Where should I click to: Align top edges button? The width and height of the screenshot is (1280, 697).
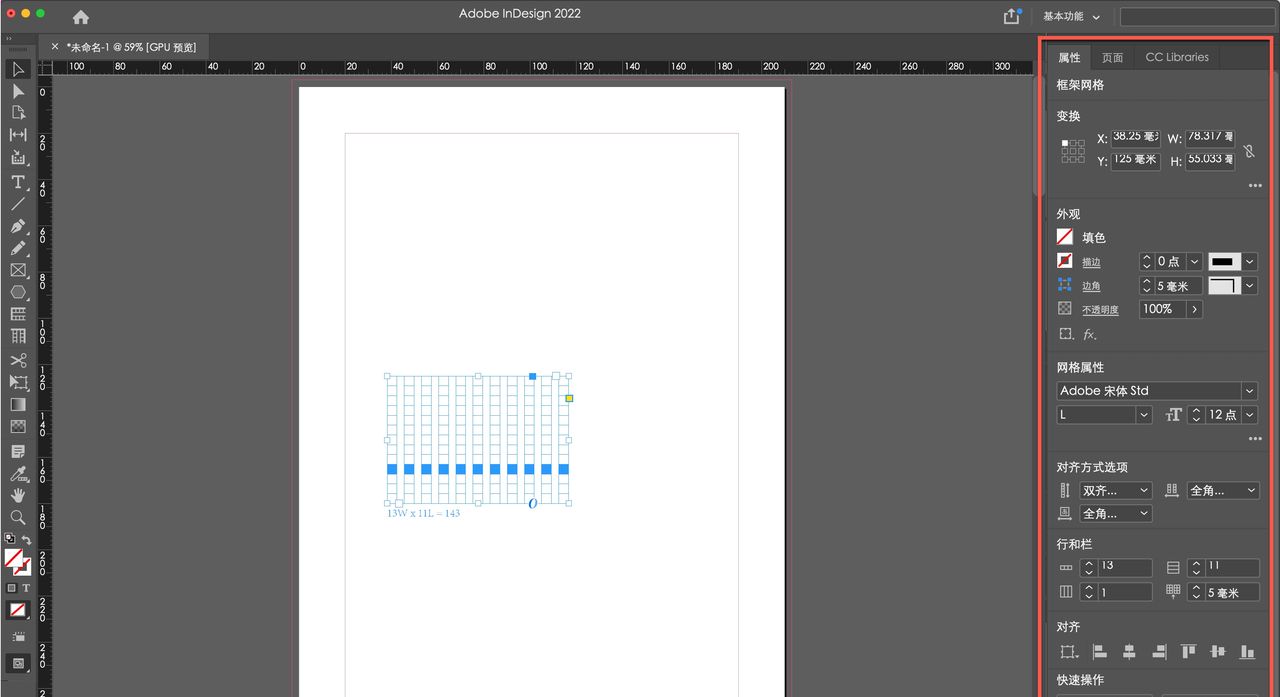click(1188, 652)
